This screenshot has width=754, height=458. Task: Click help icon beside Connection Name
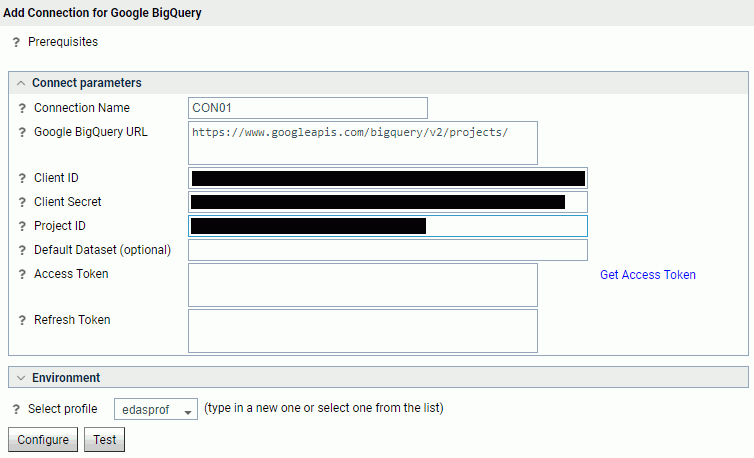click(x=22, y=108)
